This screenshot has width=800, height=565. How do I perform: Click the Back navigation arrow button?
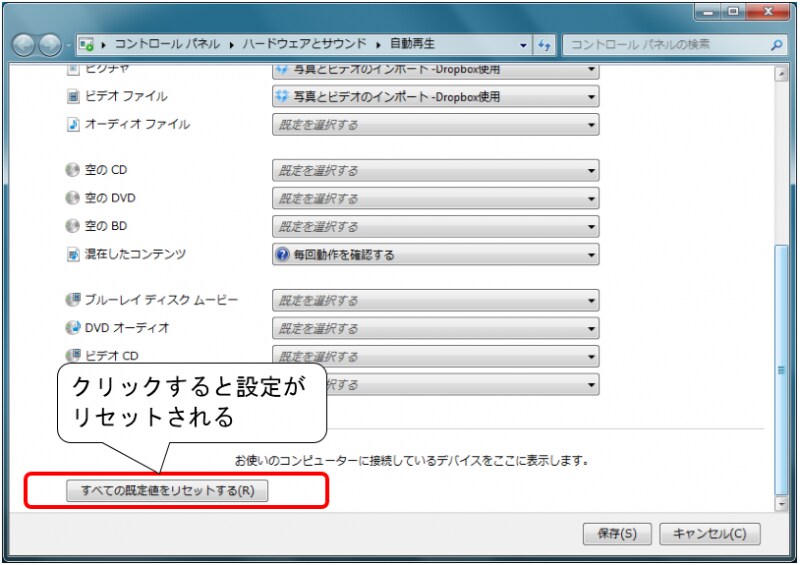click(x=23, y=45)
